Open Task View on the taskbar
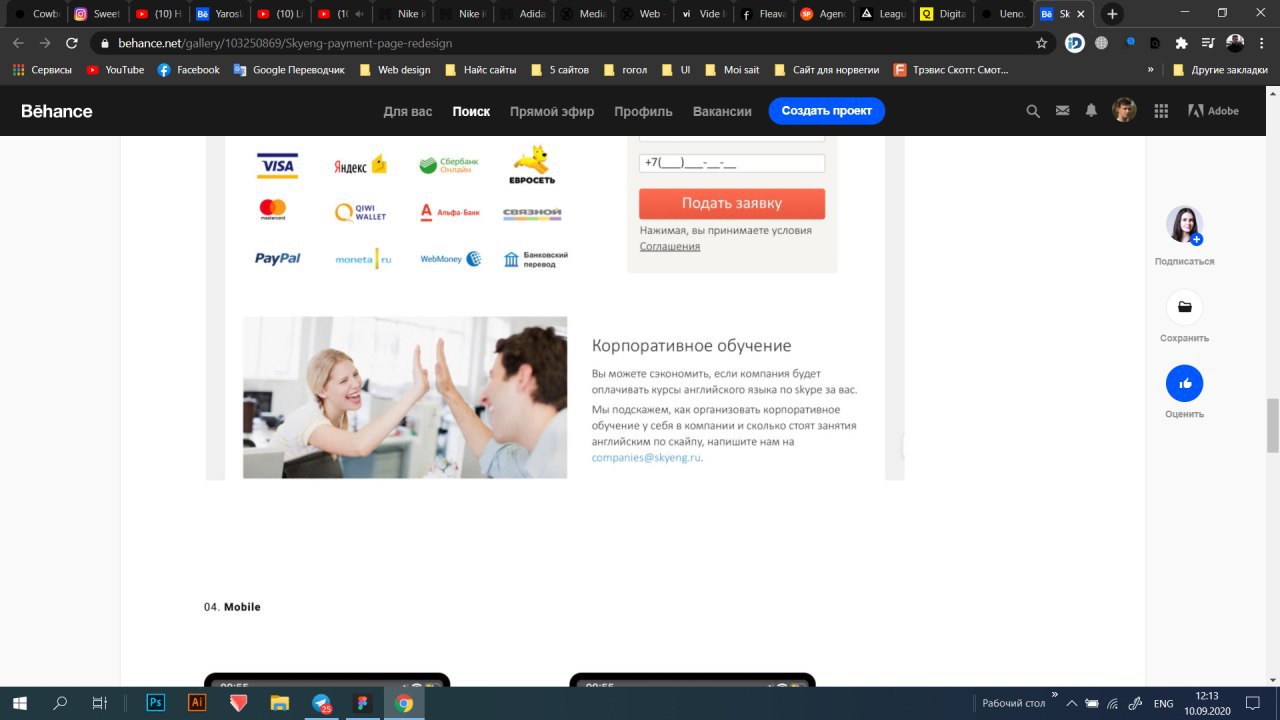This screenshot has height=720, width=1280. point(99,703)
